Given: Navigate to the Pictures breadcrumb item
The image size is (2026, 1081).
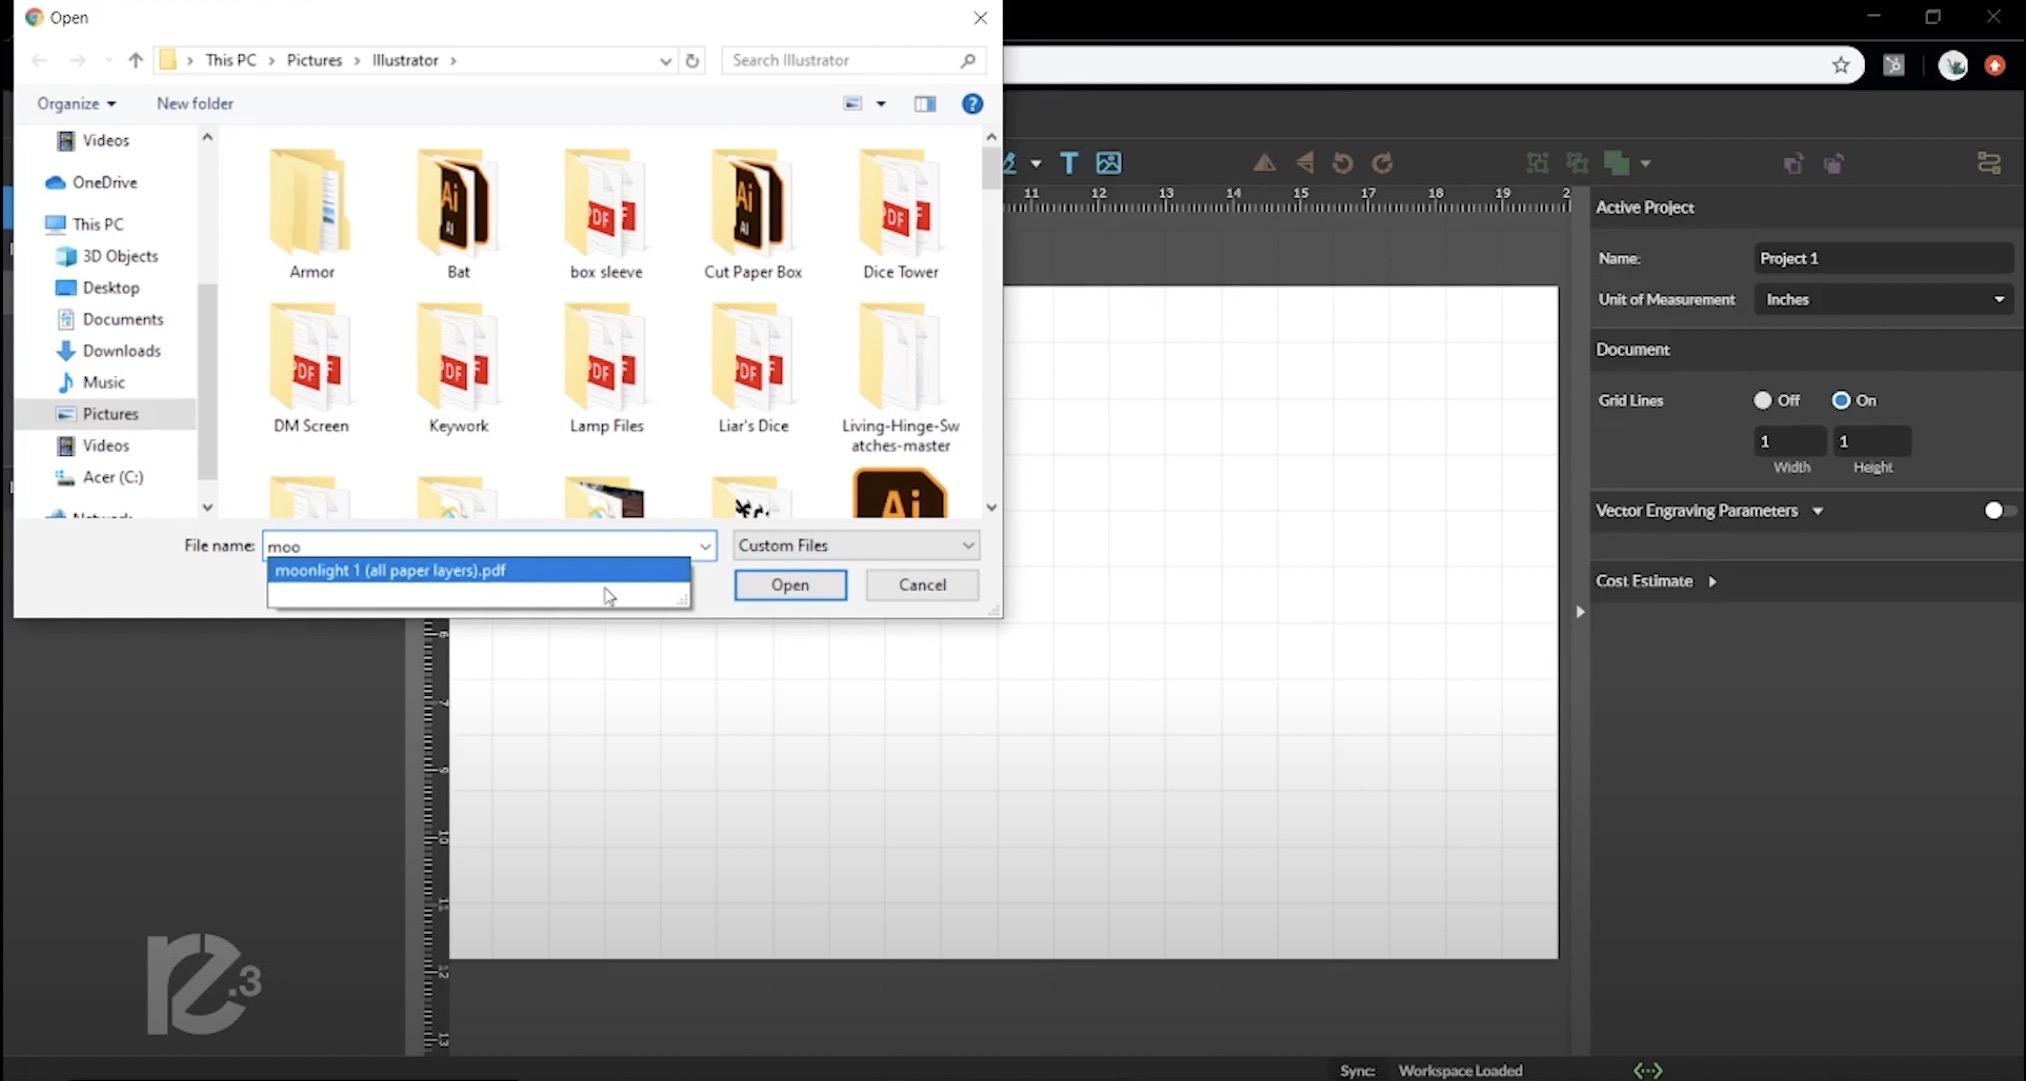Looking at the screenshot, I should pos(313,60).
